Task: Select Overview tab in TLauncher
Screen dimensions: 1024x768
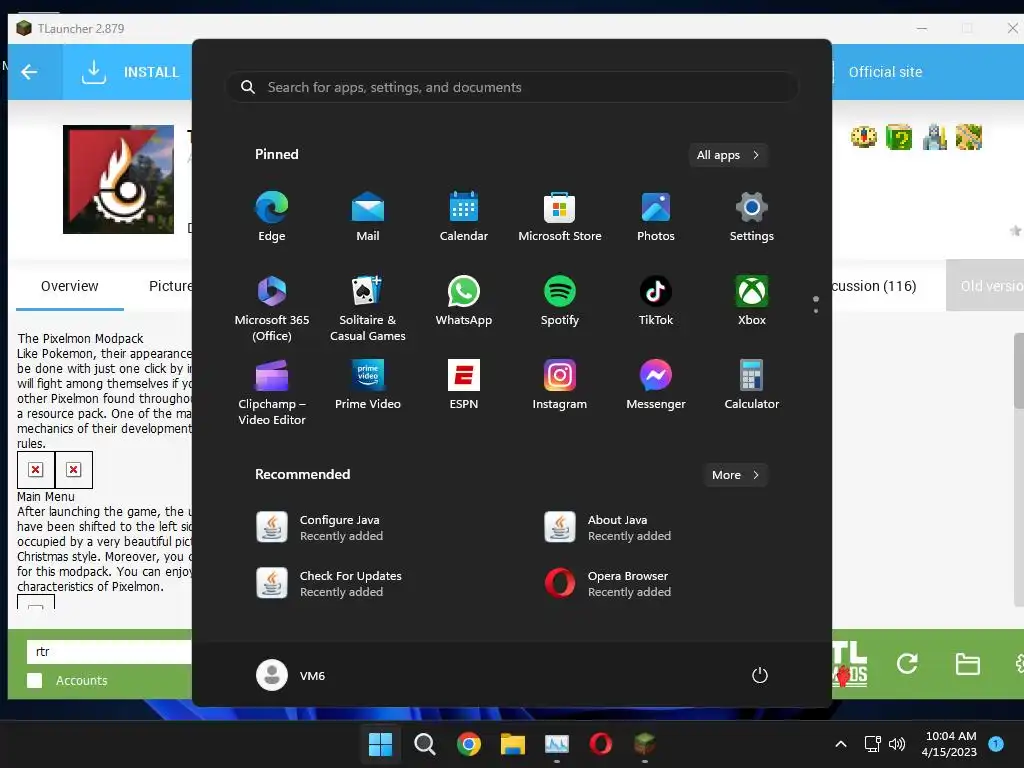Action: click(x=69, y=286)
